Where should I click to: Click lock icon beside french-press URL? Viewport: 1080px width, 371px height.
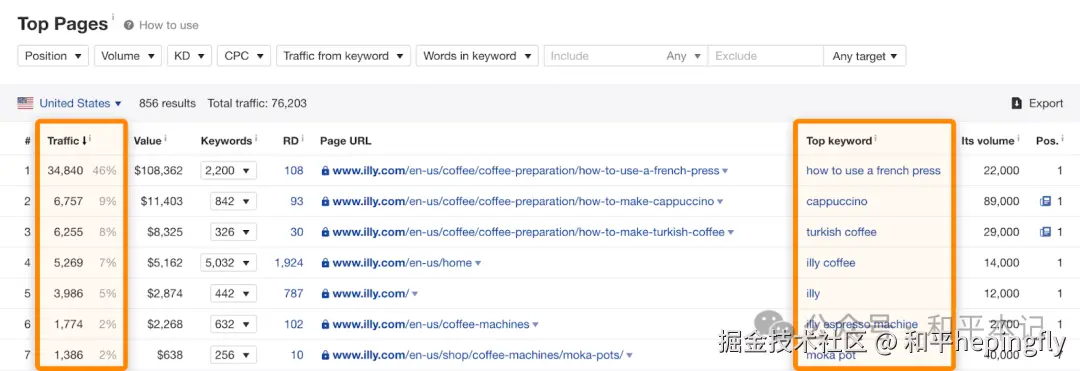tap(325, 171)
